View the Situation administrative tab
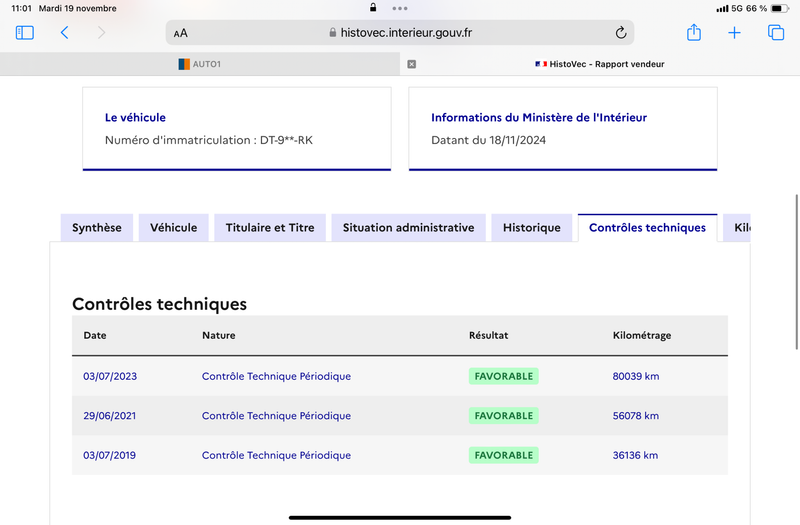This screenshot has width=800, height=525. click(409, 228)
